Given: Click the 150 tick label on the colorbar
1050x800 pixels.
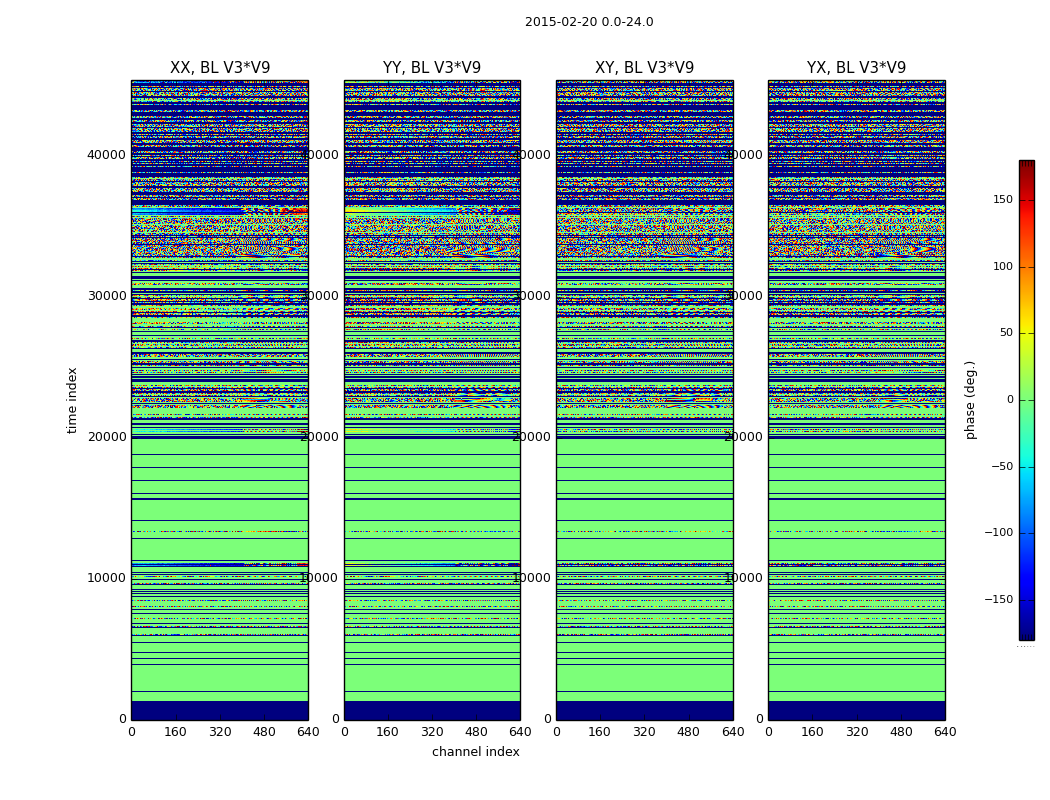Looking at the screenshot, I should (1002, 199).
